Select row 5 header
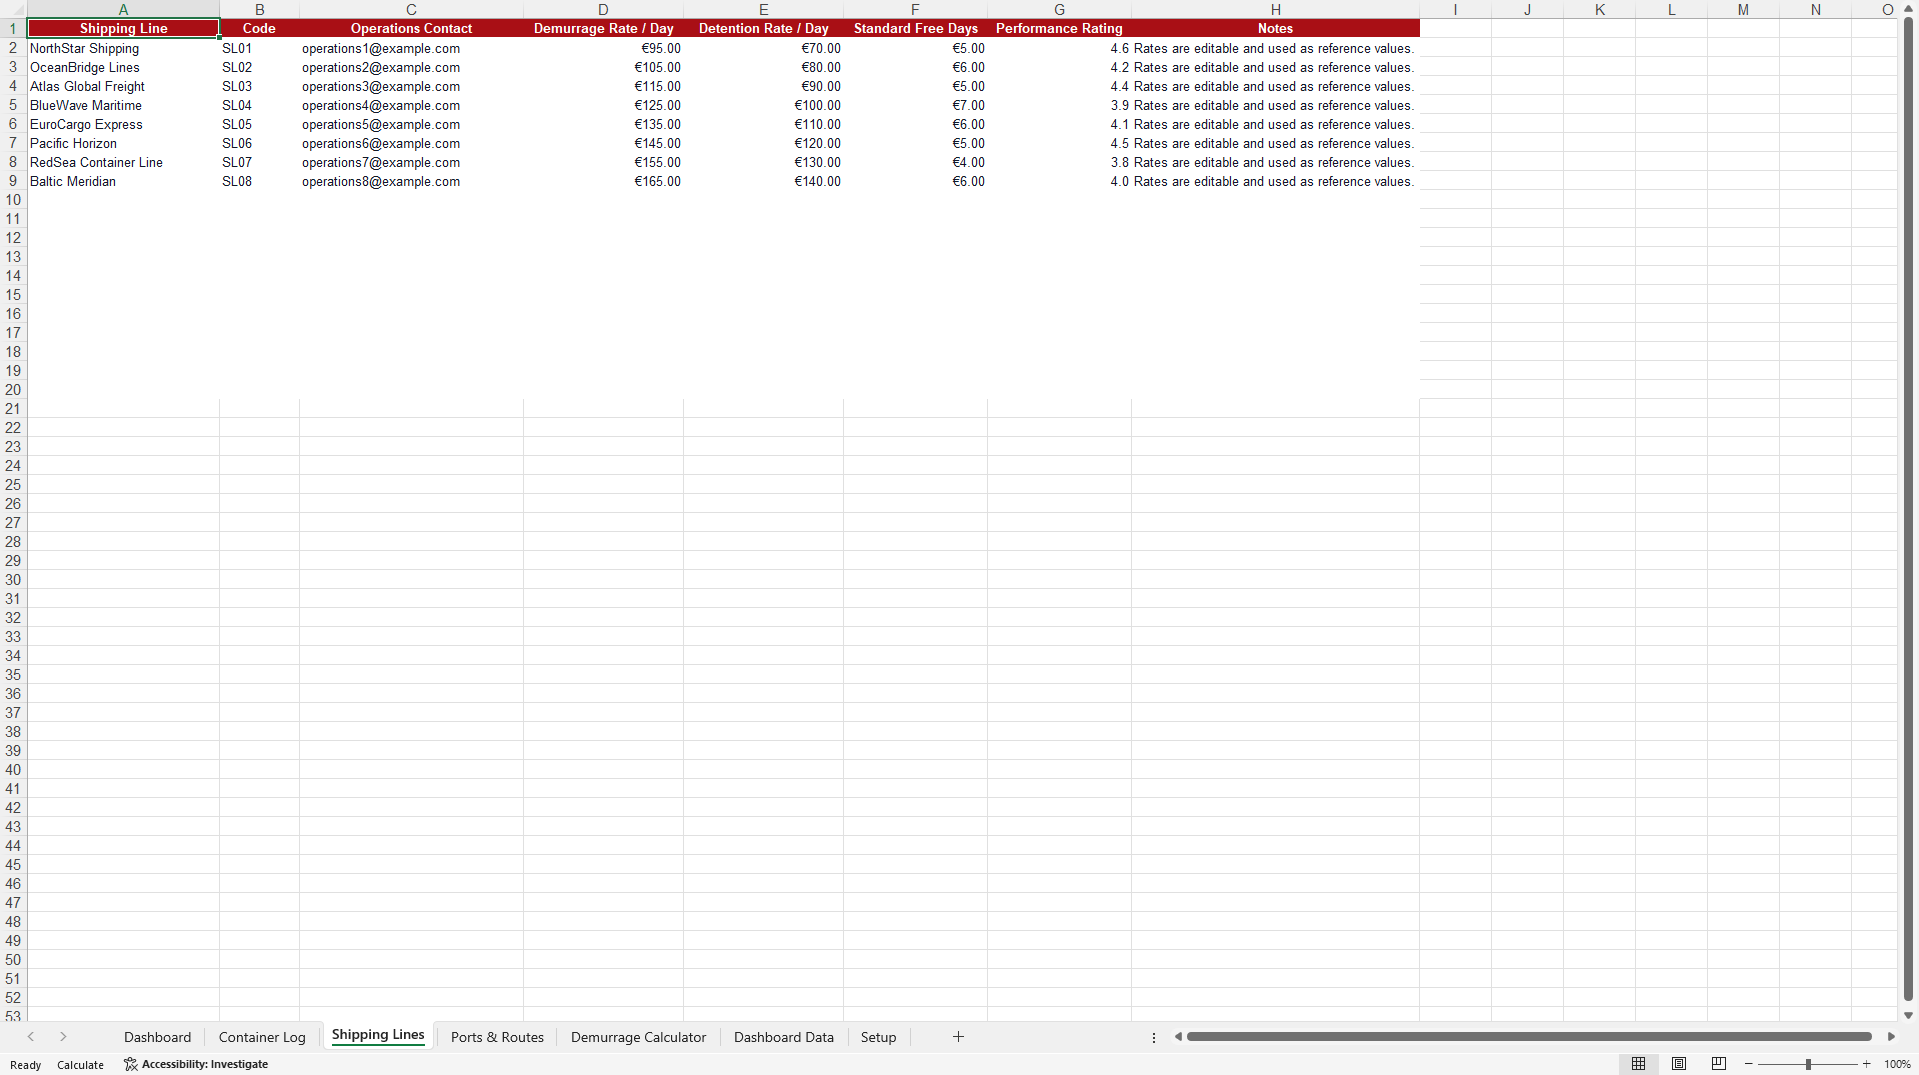The height and width of the screenshot is (1075, 1919). coord(13,105)
